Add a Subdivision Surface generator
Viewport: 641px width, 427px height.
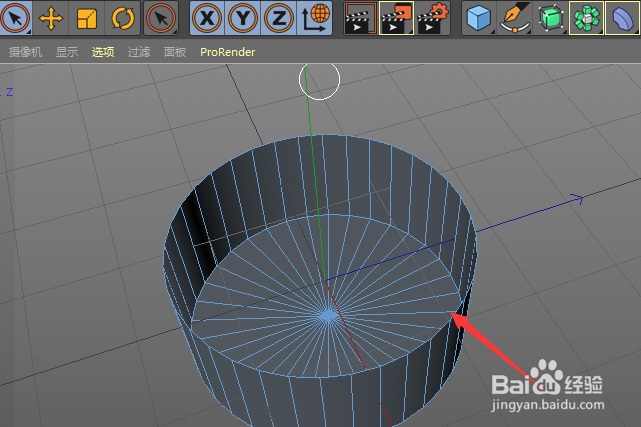coord(551,18)
